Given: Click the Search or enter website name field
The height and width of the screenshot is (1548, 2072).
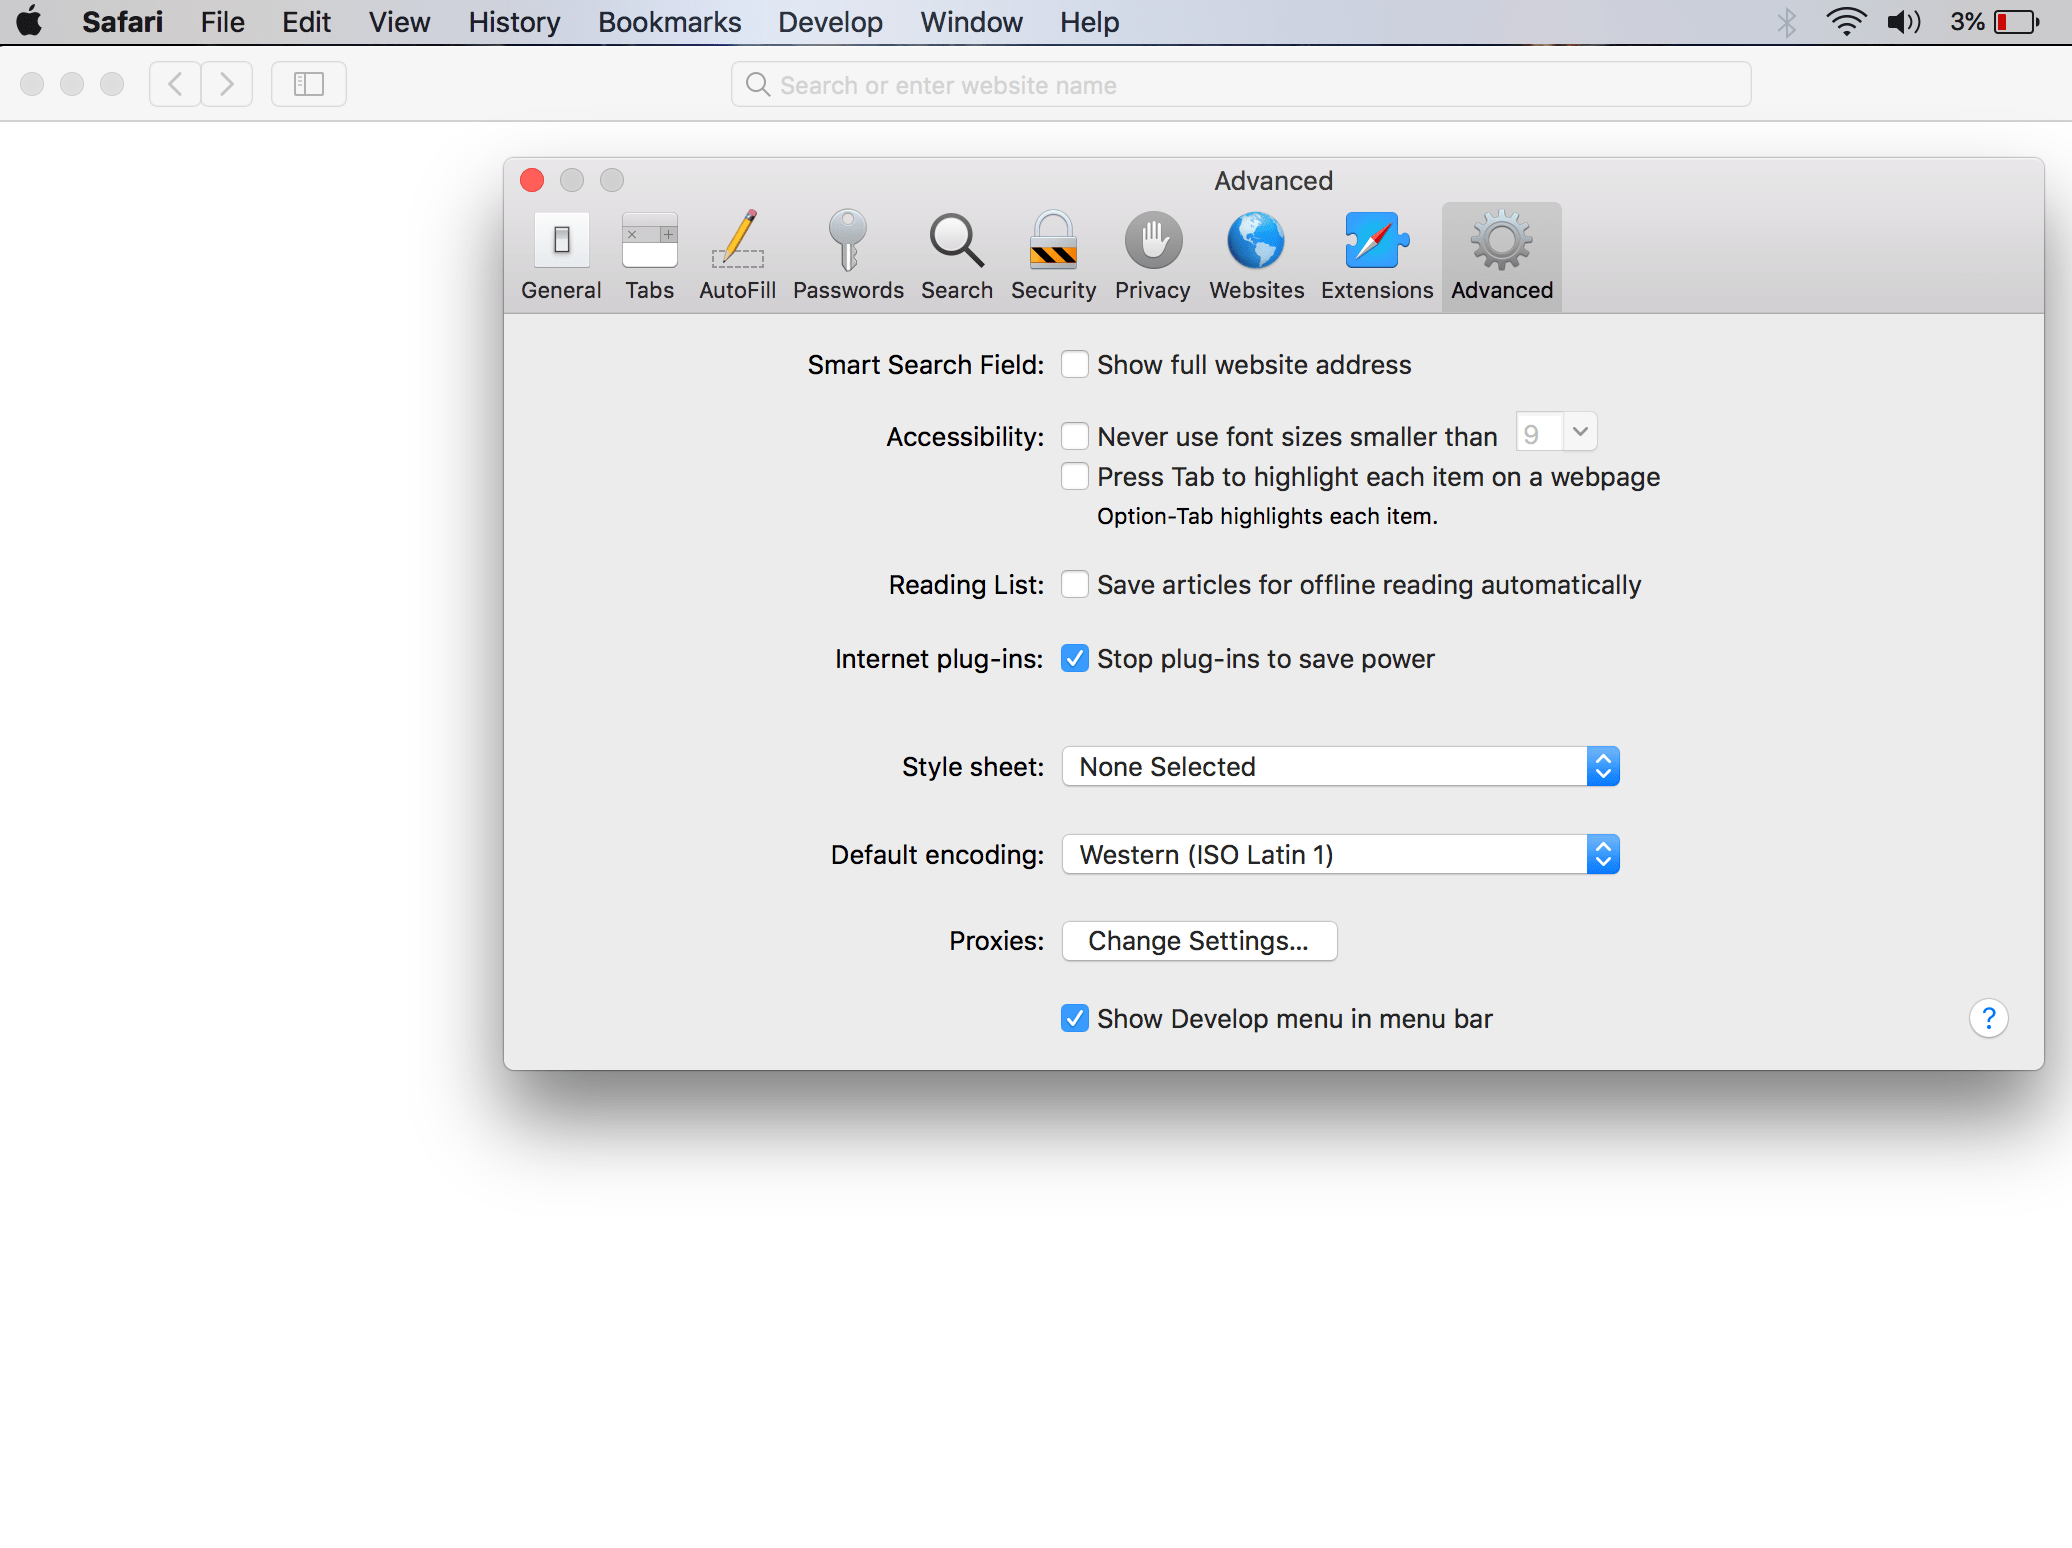Looking at the screenshot, I should [1240, 85].
